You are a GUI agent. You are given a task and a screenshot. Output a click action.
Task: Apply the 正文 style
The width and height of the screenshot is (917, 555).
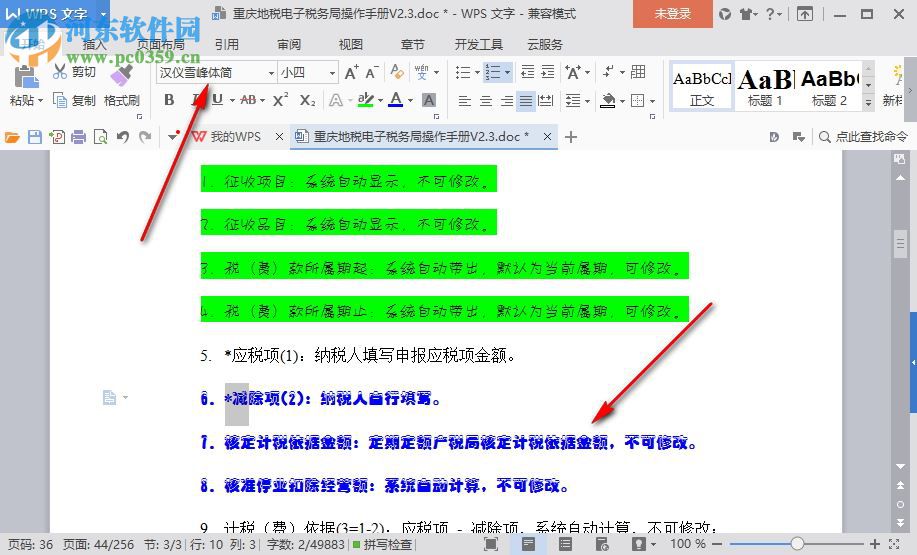pos(702,87)
